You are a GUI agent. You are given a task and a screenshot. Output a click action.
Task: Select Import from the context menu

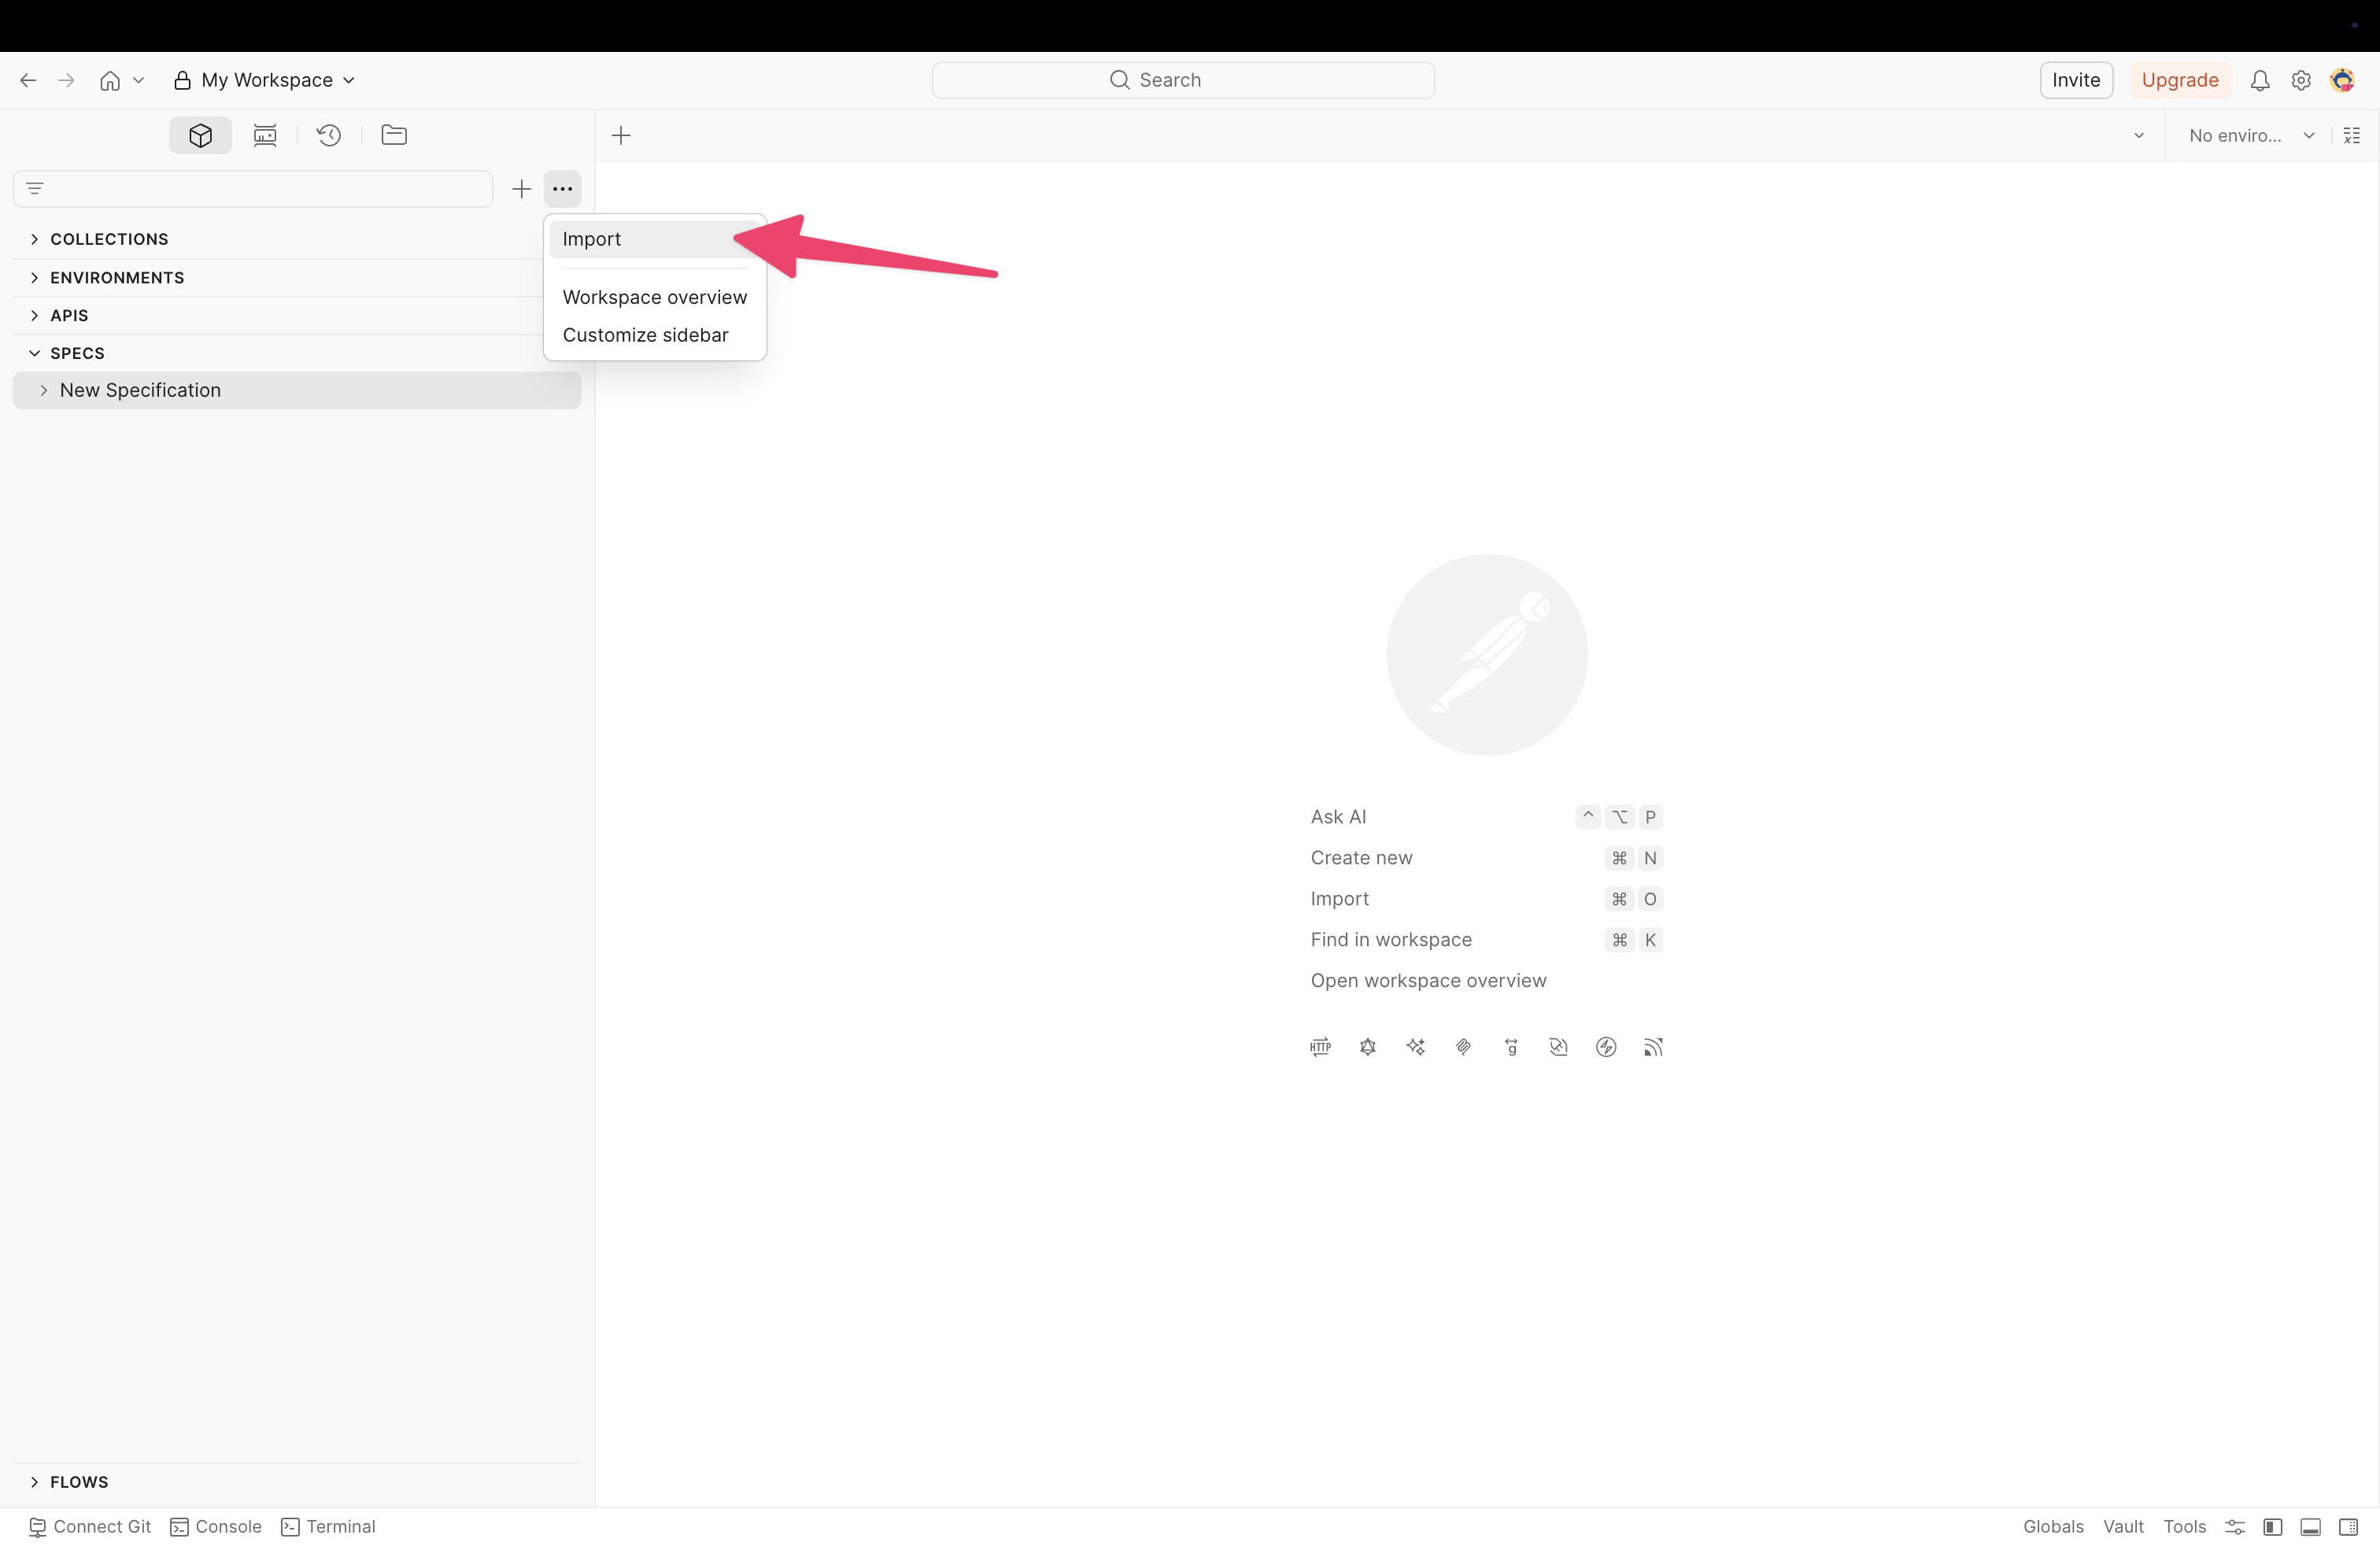pos(593,239)
